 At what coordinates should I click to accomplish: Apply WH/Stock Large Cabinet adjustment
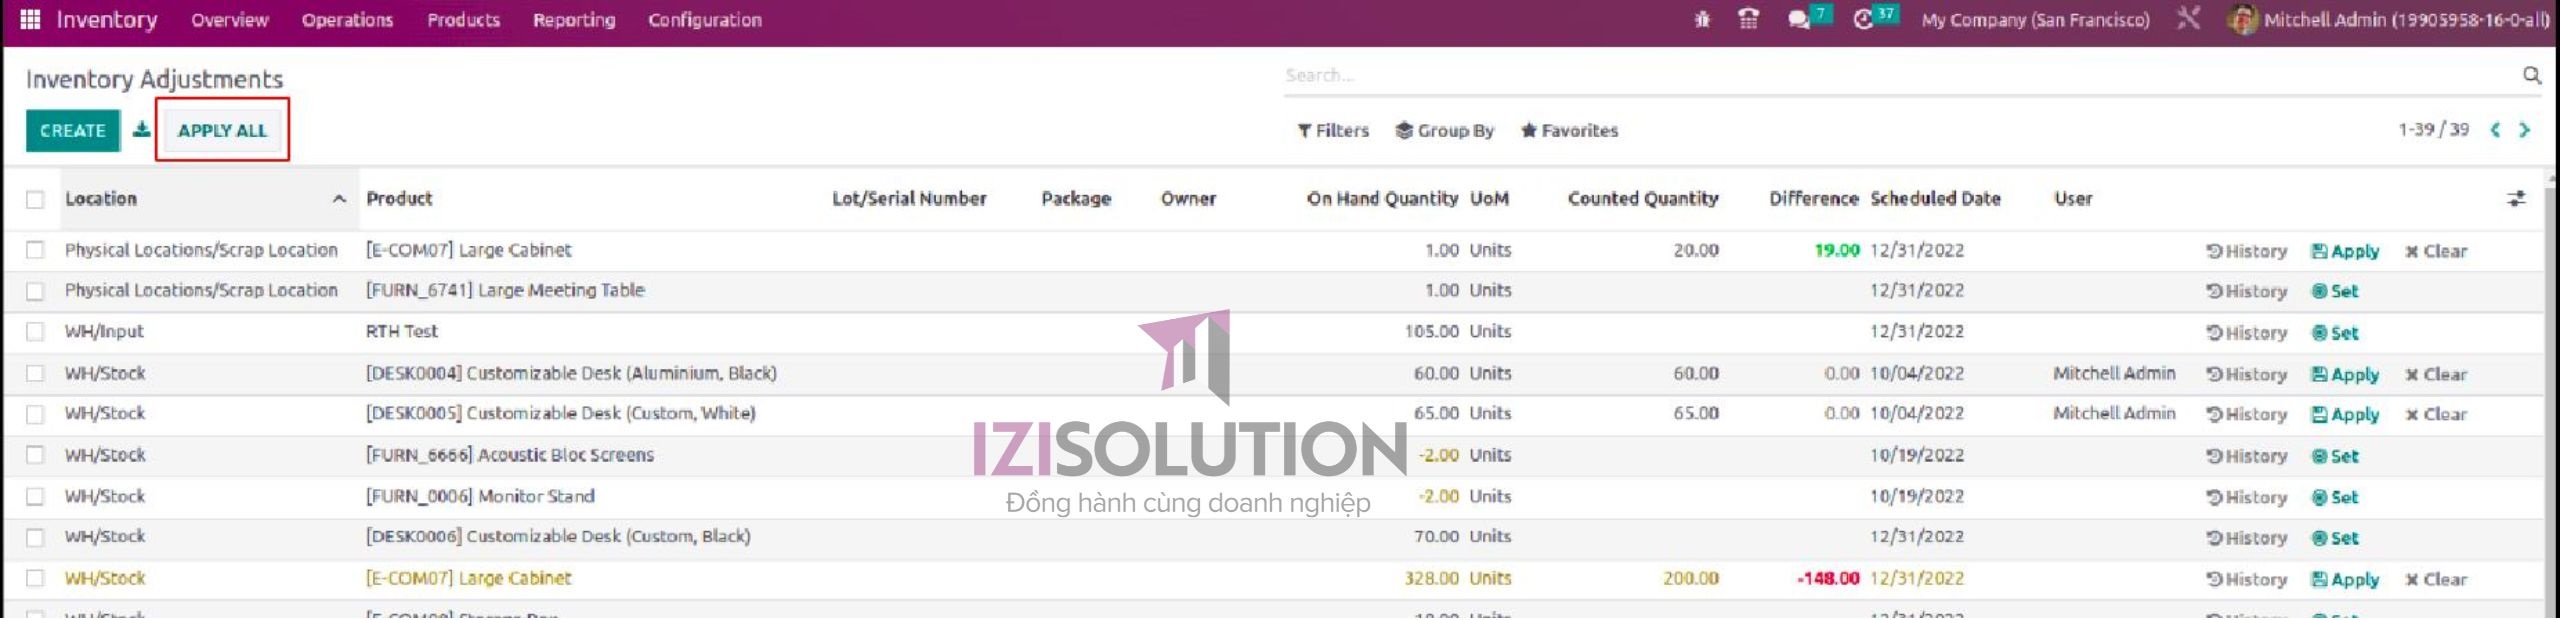[x=2345, y=579]
